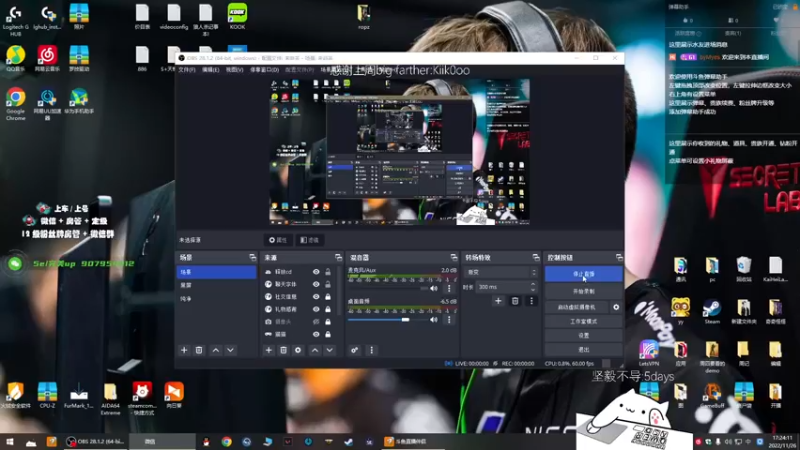The width and height of the screenshot is (800, 450).
Task: Click 停止直播 stop streaming button
Action: click(x=583, y=274)
